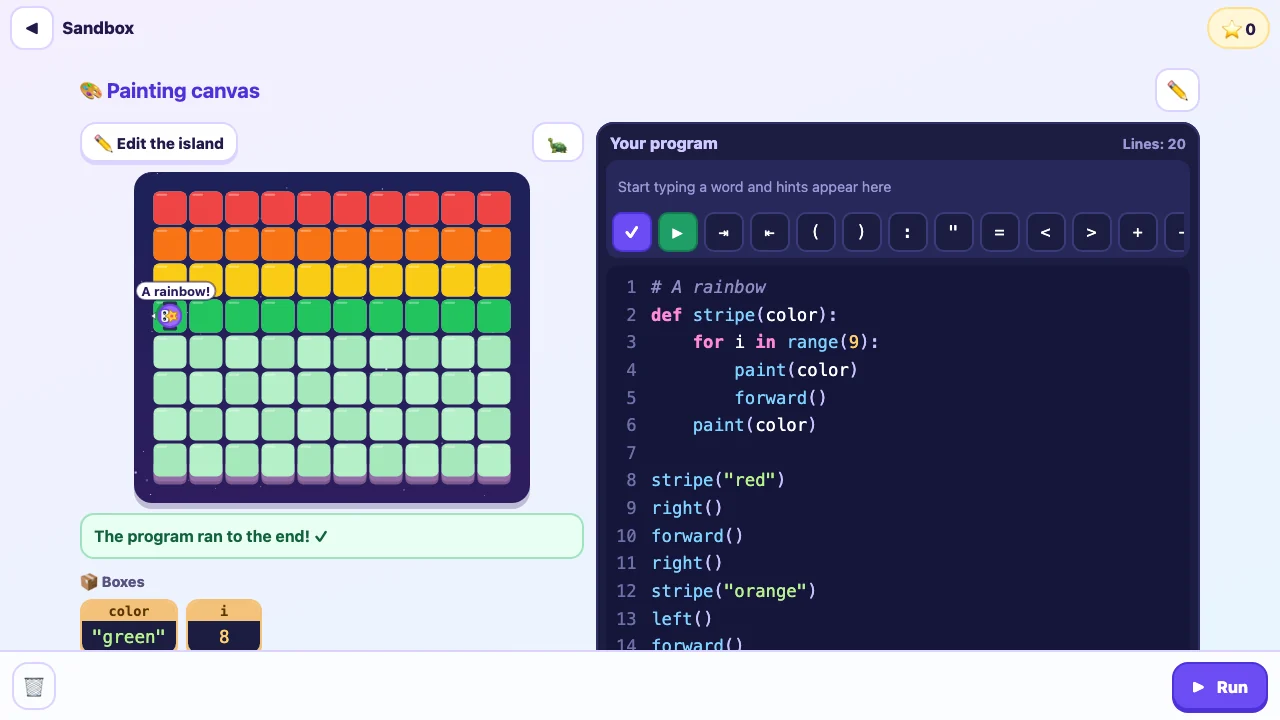This screenshot has height=720, width=1280.
Task: Insert an equals sign symbol
Action: pos(1000,232)
